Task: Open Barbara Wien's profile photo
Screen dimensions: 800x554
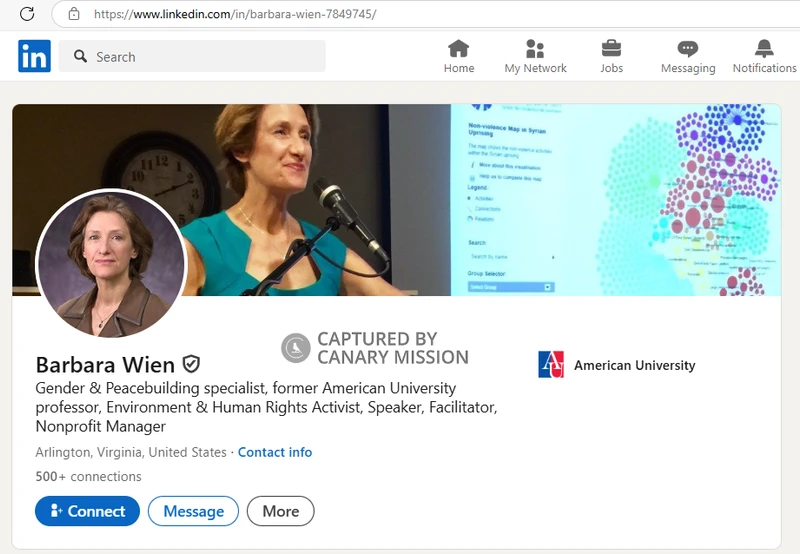Action: click(111, 264)
